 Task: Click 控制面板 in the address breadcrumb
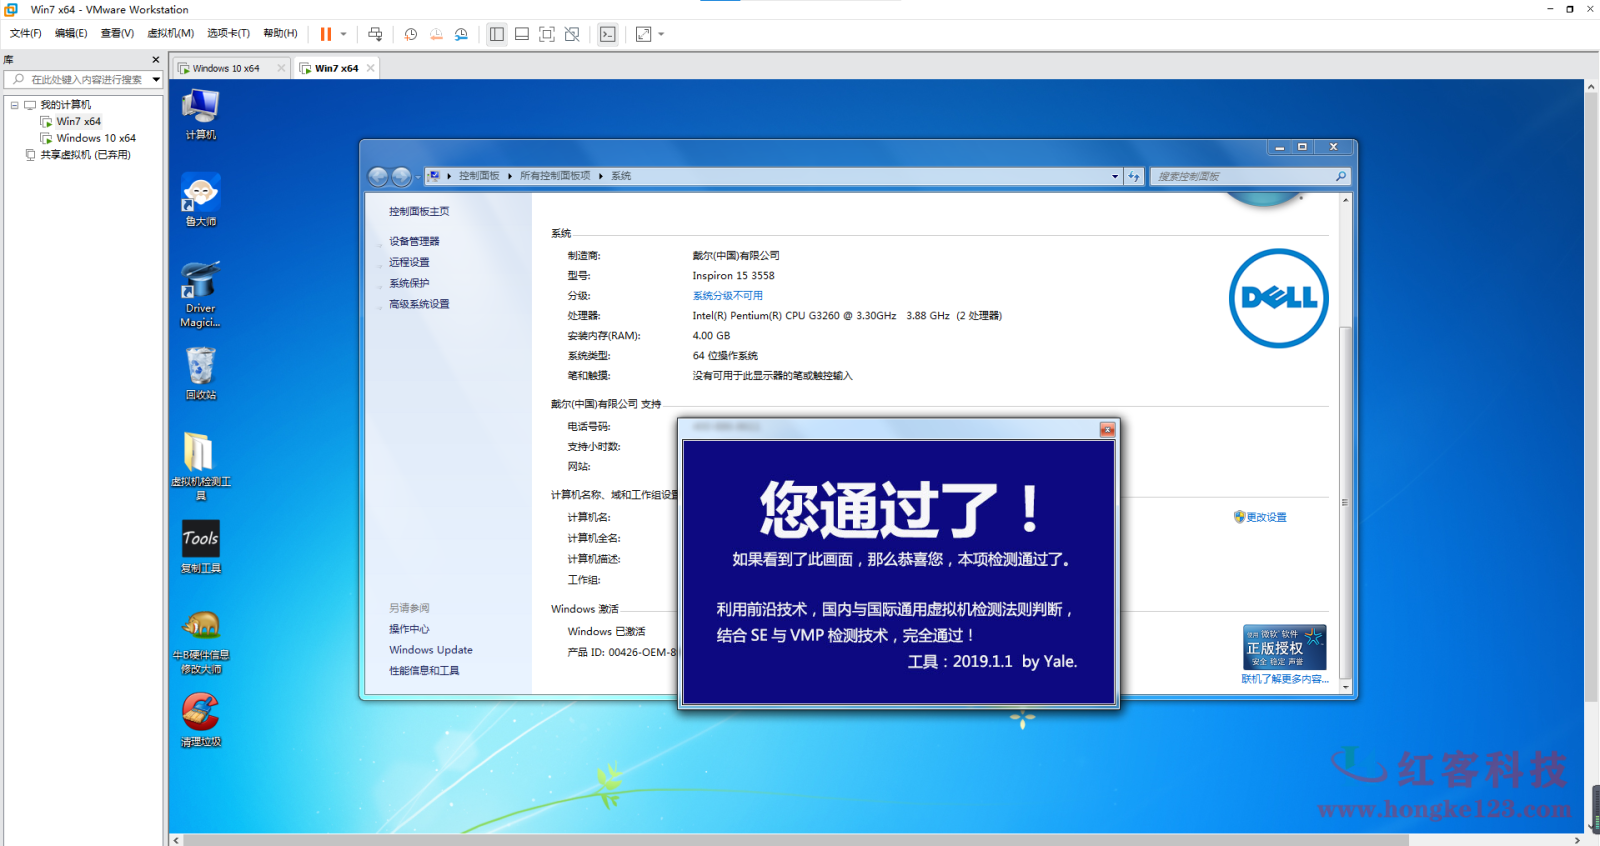(479, 176)
